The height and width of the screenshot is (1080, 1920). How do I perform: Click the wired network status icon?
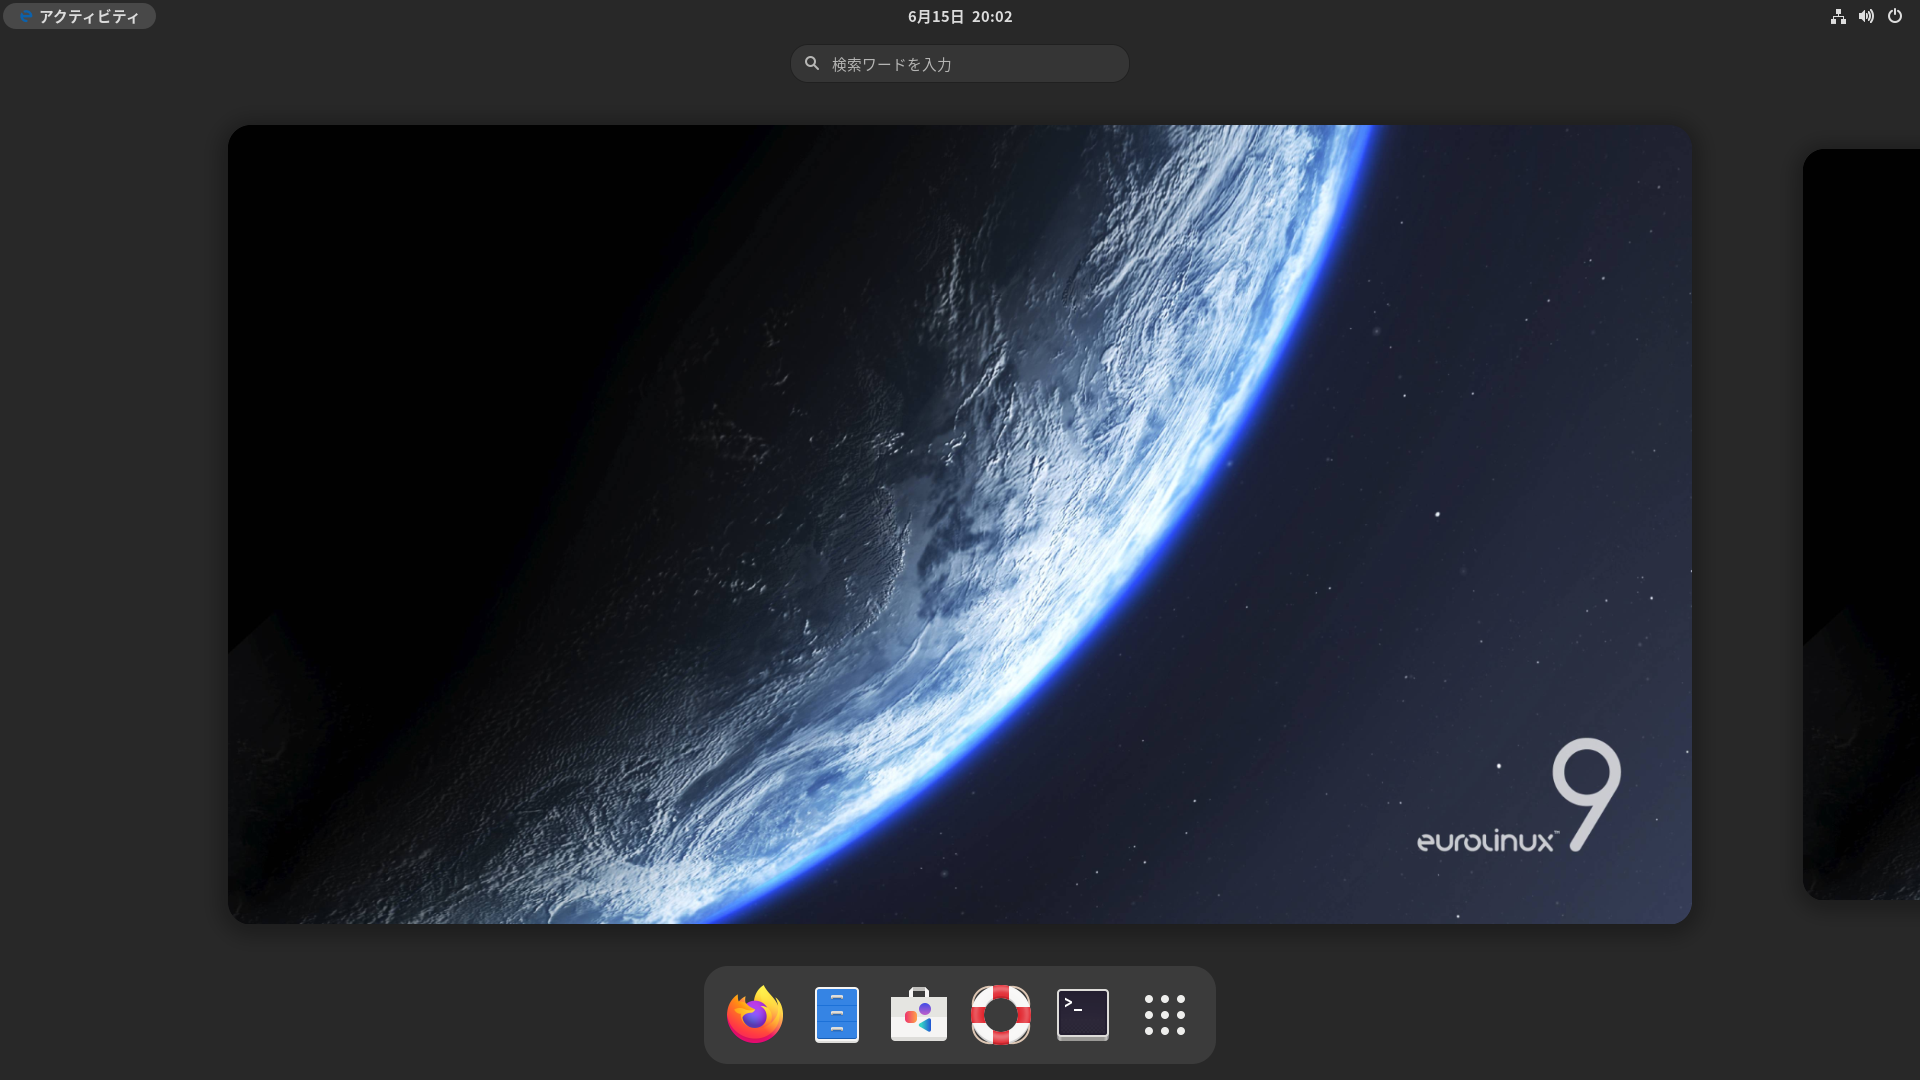[1838, 16]
